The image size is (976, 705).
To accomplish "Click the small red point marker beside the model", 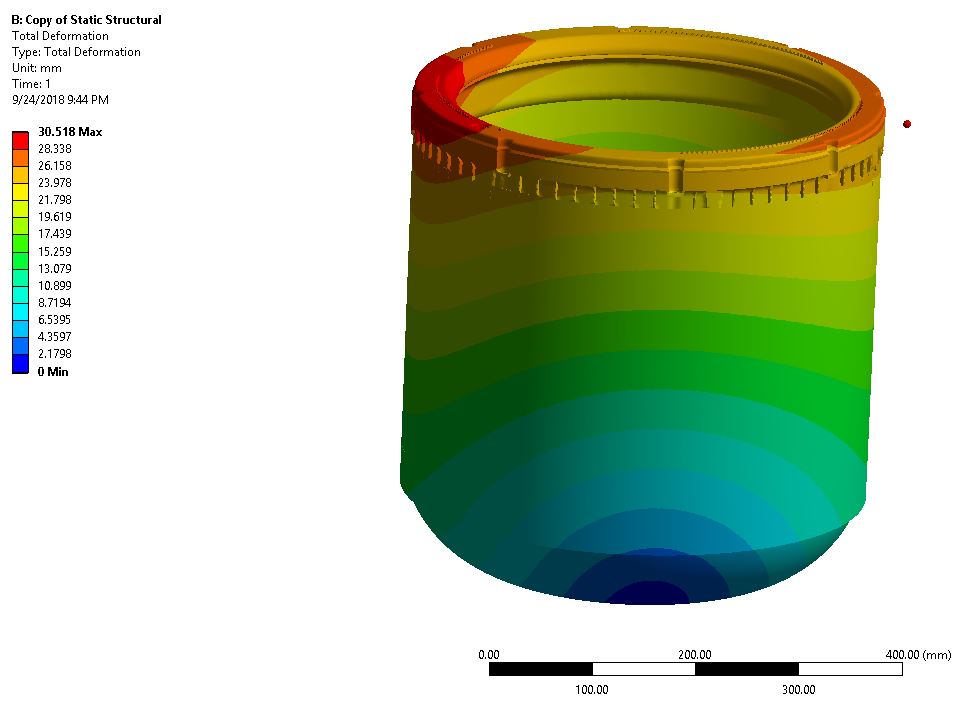I will tap(907, 124).
